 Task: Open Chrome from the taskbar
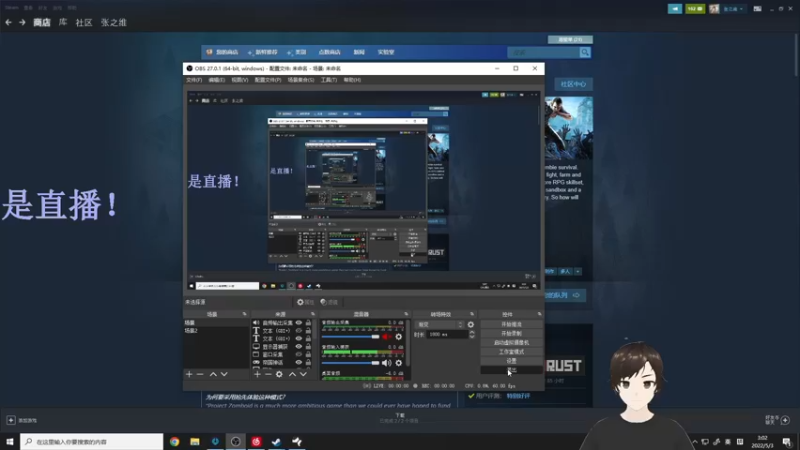point(174,442)
